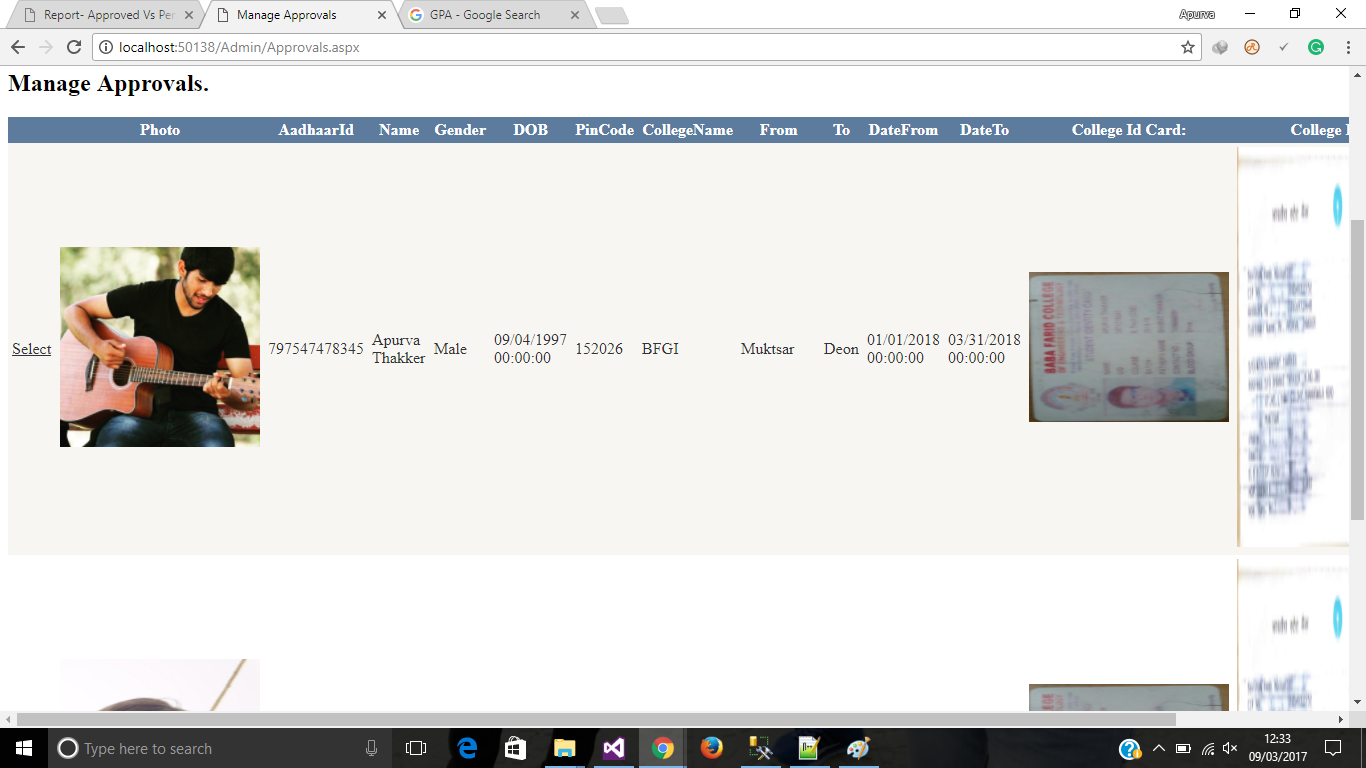This screenshot has height=768, width=1366.
Task: Click the BFGI college name cell
Action: pos(660,349)
